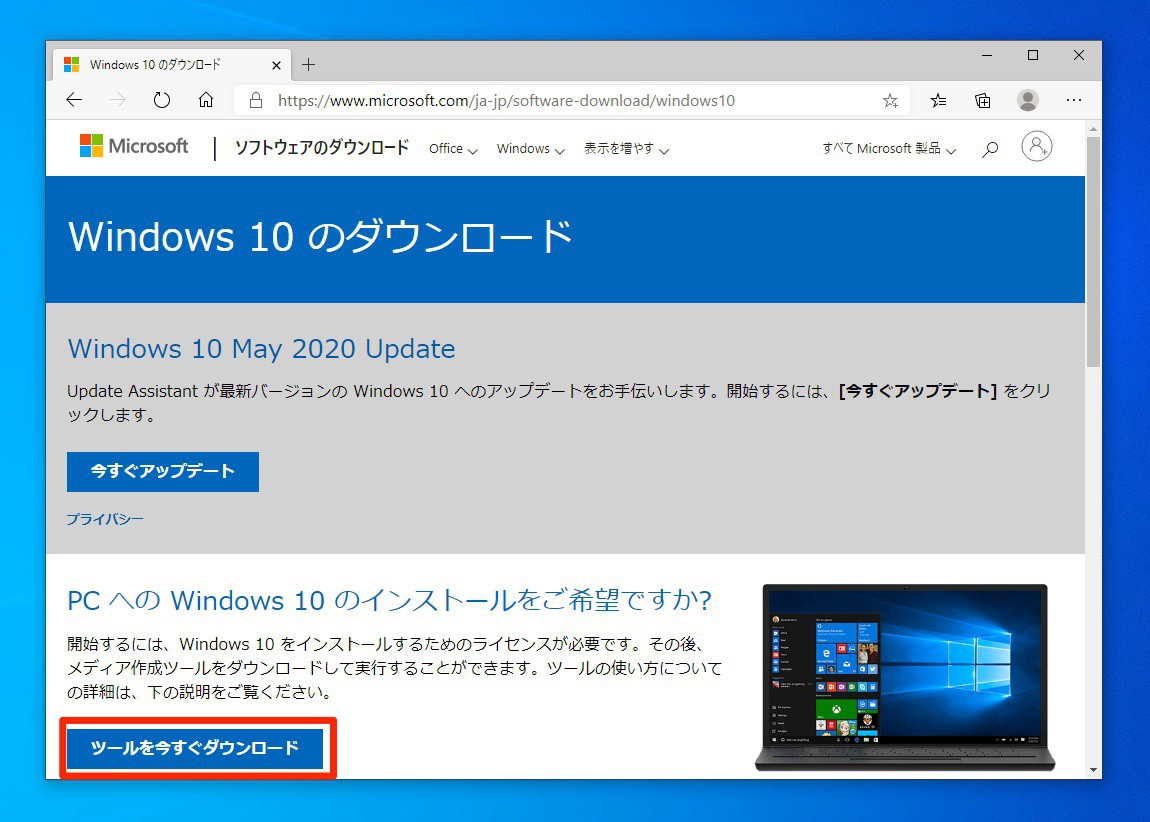Click the PC への Windows 10 のインストール heading
This screenshot has width=1150, height=822.
pos(389,601)
